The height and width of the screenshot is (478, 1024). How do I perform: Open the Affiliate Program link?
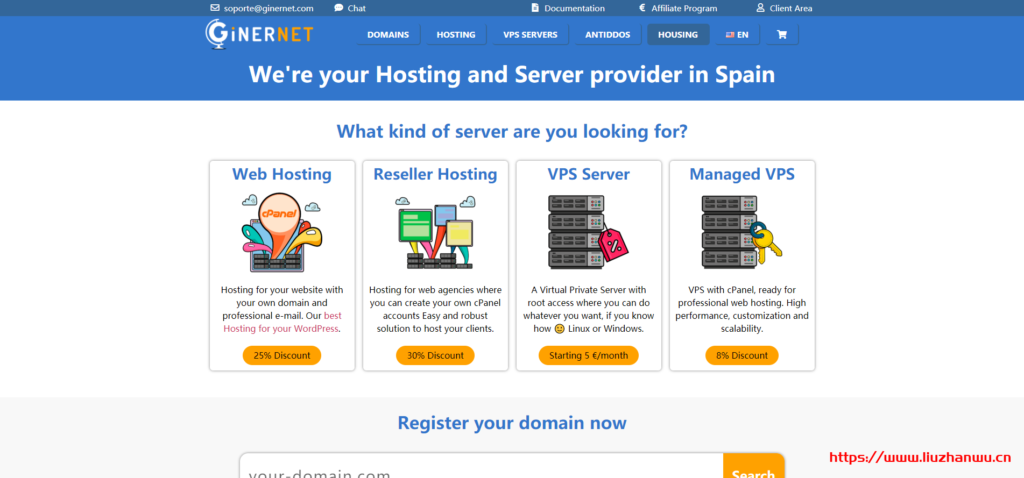[684, 8]
